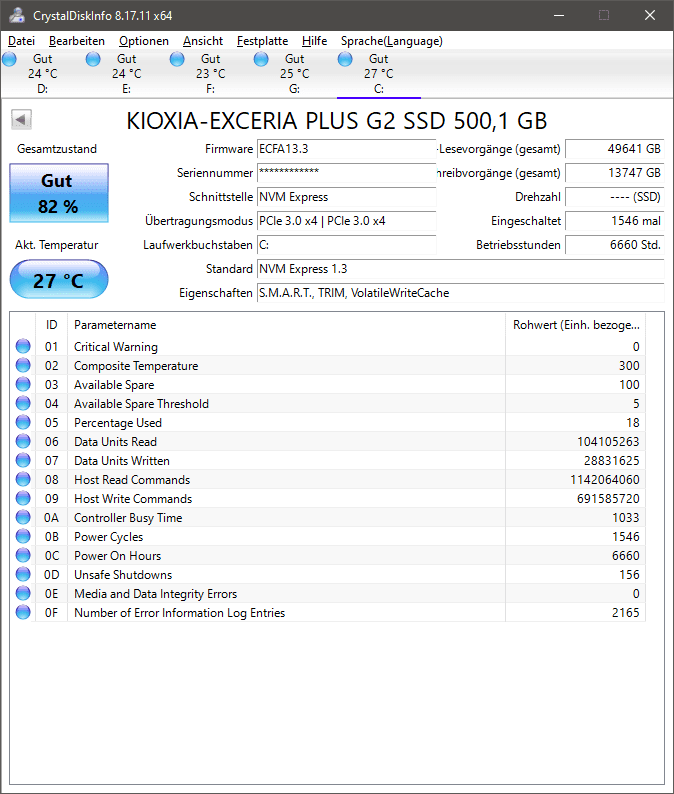Click the Parametername column header
674x794 pixels.
point(286,325)
